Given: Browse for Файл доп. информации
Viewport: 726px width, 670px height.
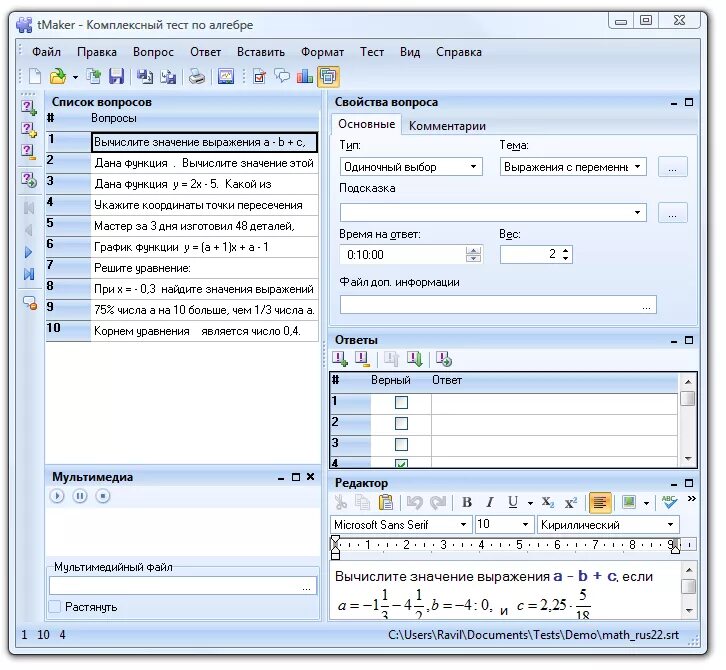Looking at the screenshot, I should pyautogui.click(x=646, y=305).
